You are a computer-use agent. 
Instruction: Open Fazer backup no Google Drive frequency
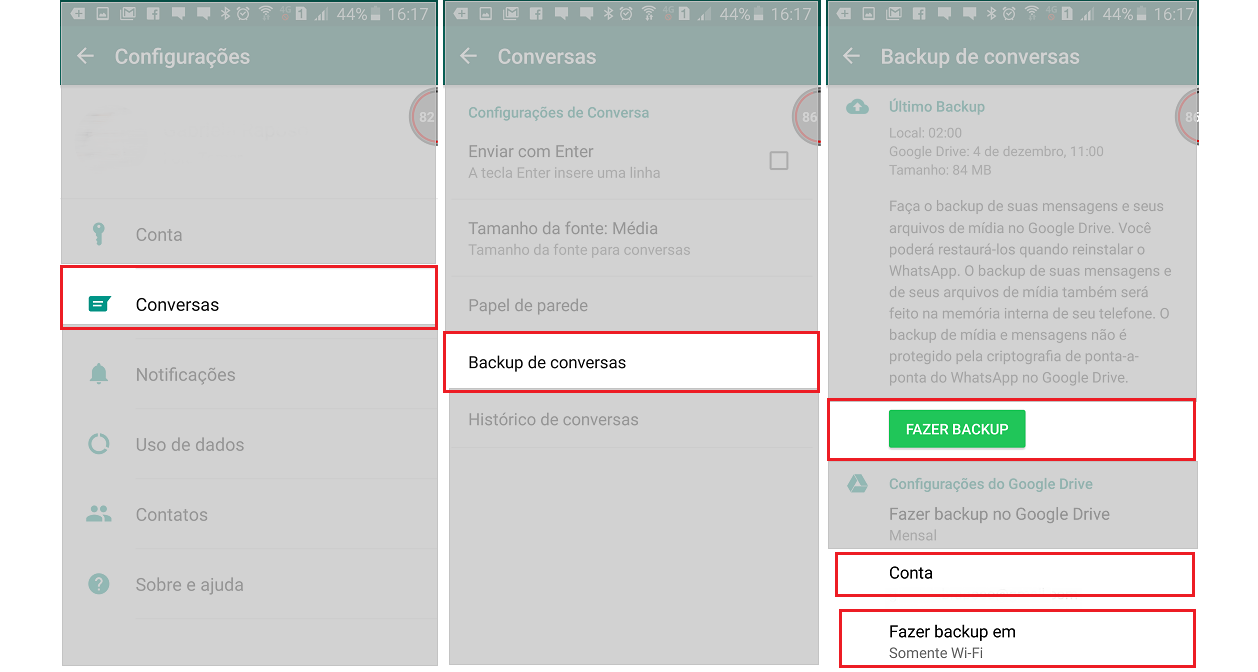pos(1012,523)
